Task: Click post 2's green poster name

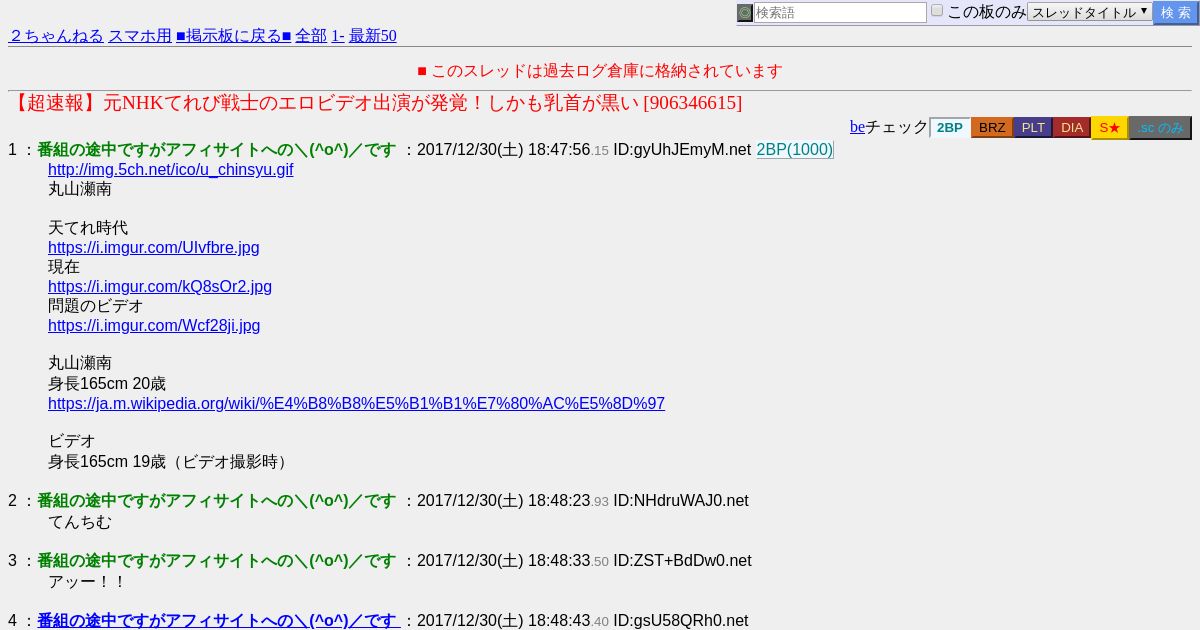Action: point(217,501)
